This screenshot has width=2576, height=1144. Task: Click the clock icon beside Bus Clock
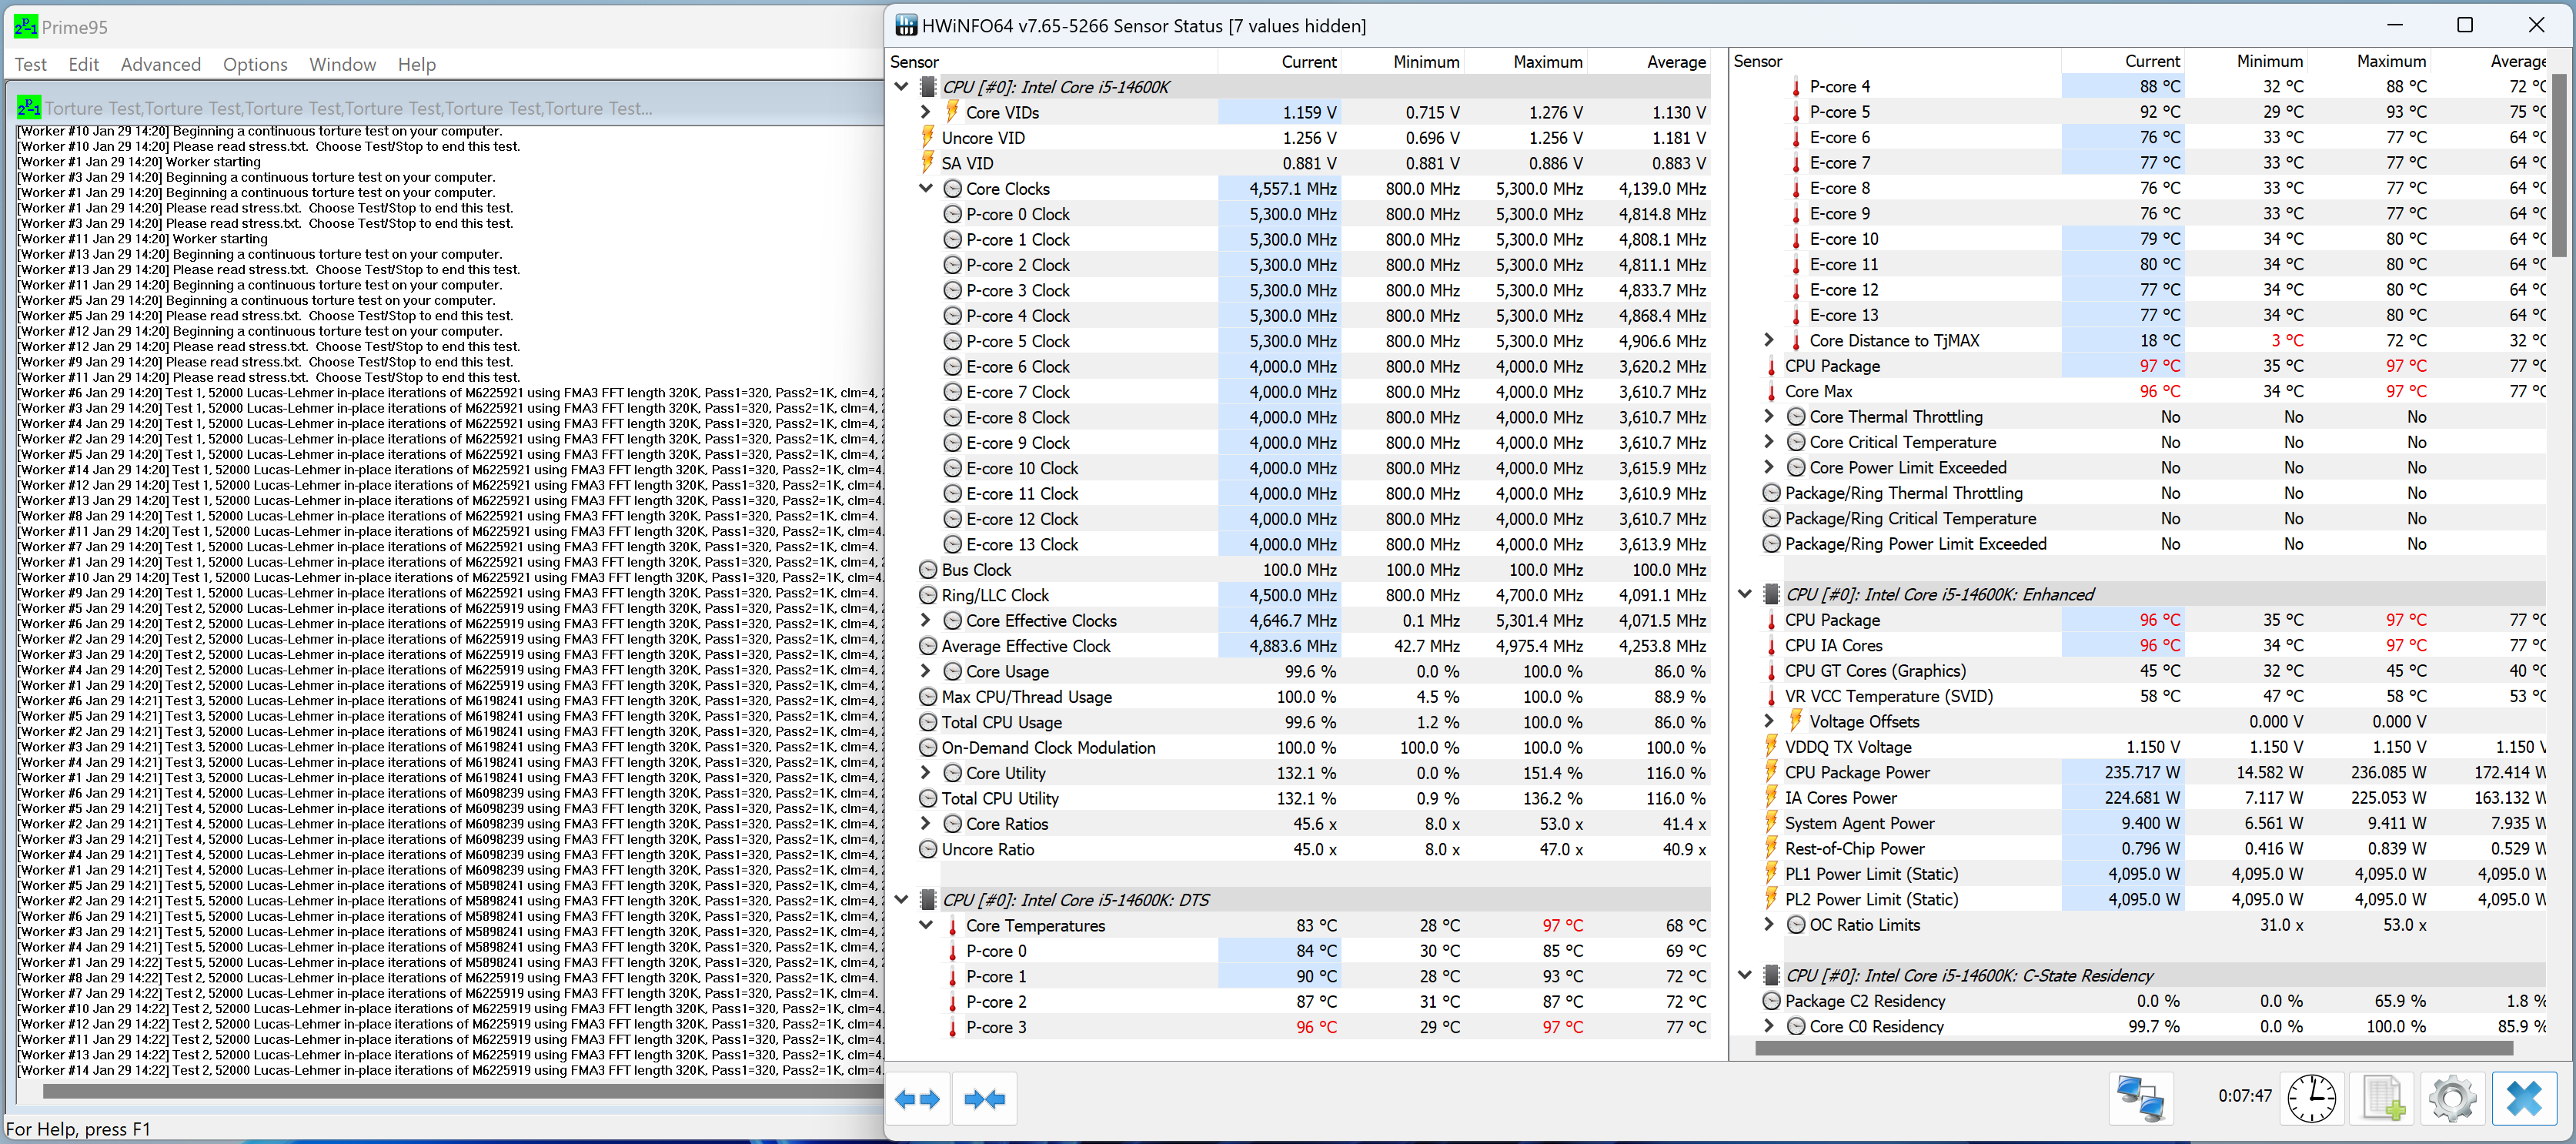tap(928, 570)
